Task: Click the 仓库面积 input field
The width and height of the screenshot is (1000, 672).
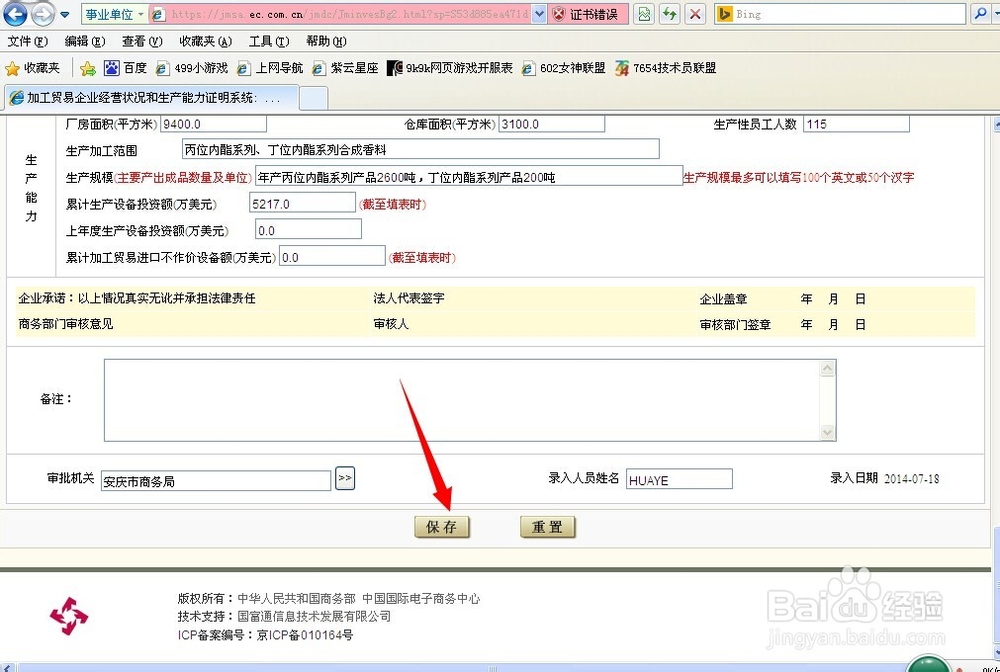Action: click(551, 124)
